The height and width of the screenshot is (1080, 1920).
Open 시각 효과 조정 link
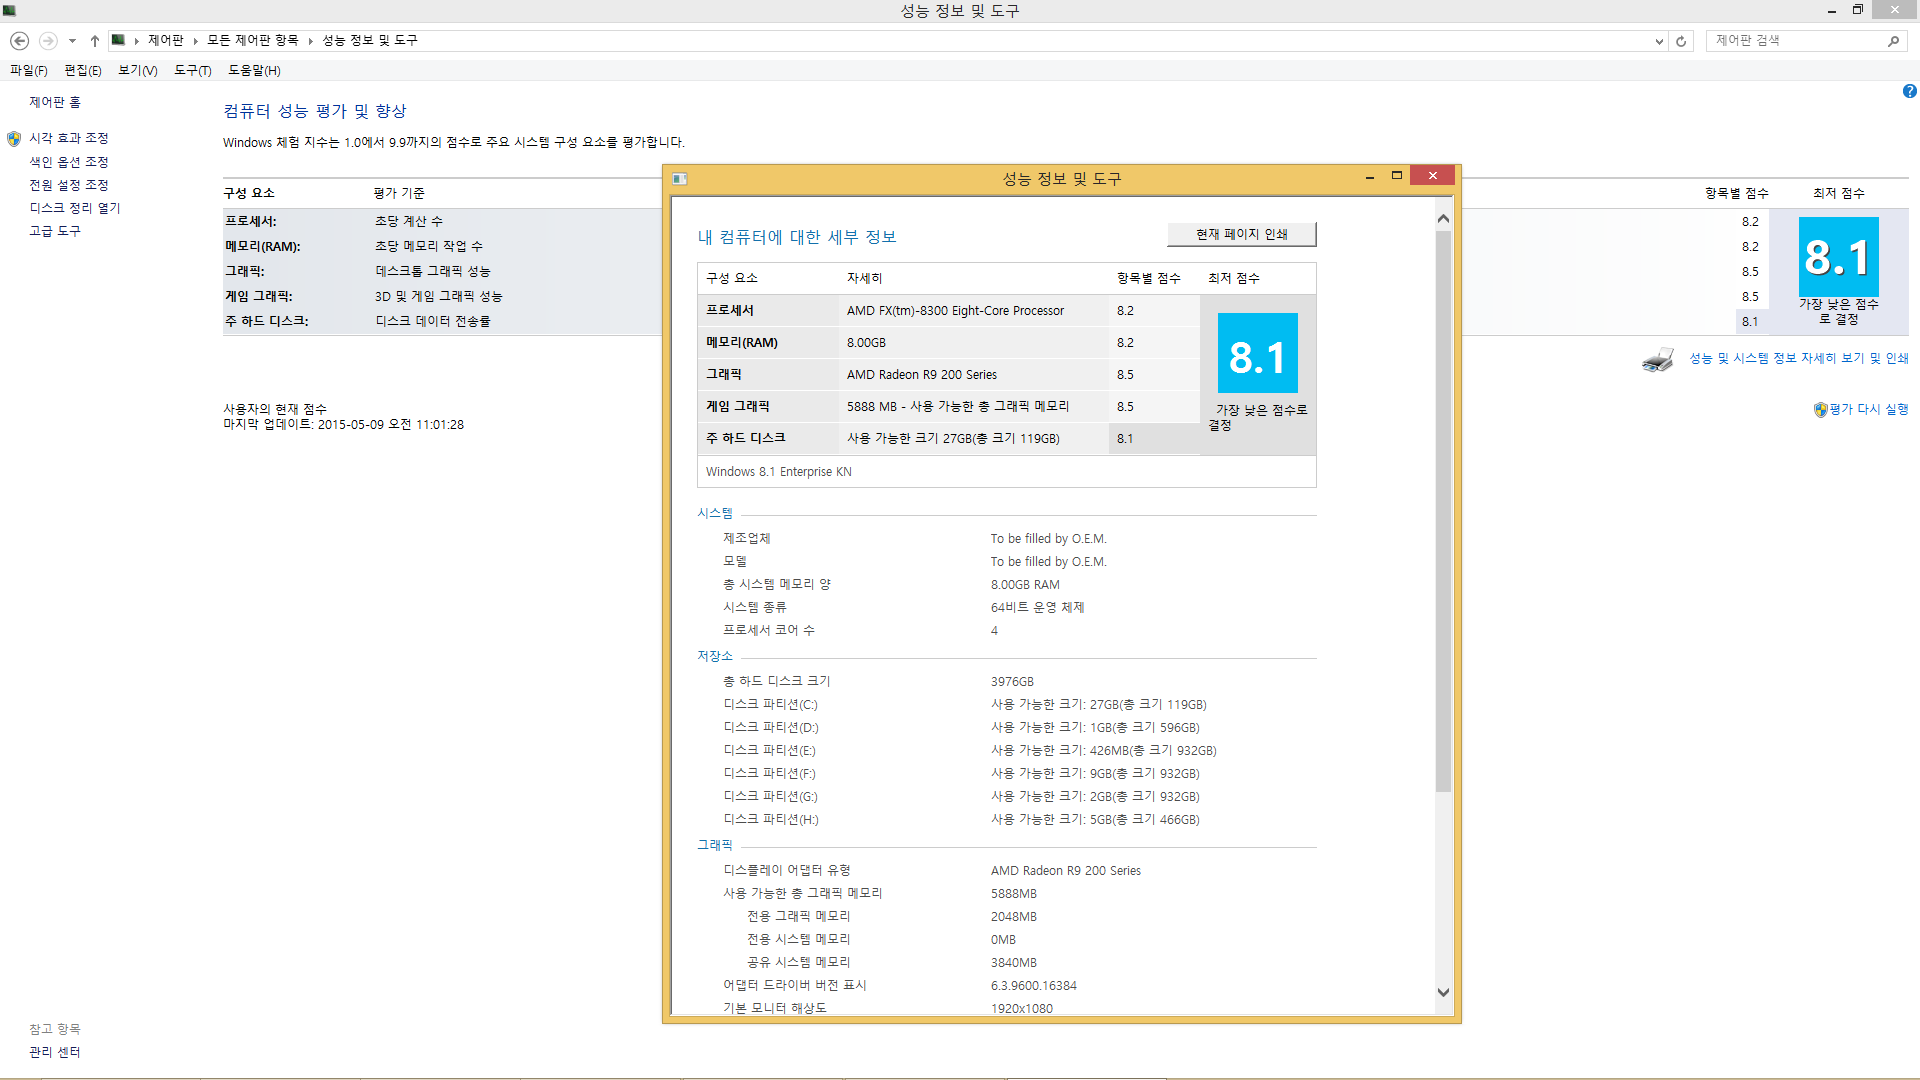pyautogui.click(x=69, y=138)
